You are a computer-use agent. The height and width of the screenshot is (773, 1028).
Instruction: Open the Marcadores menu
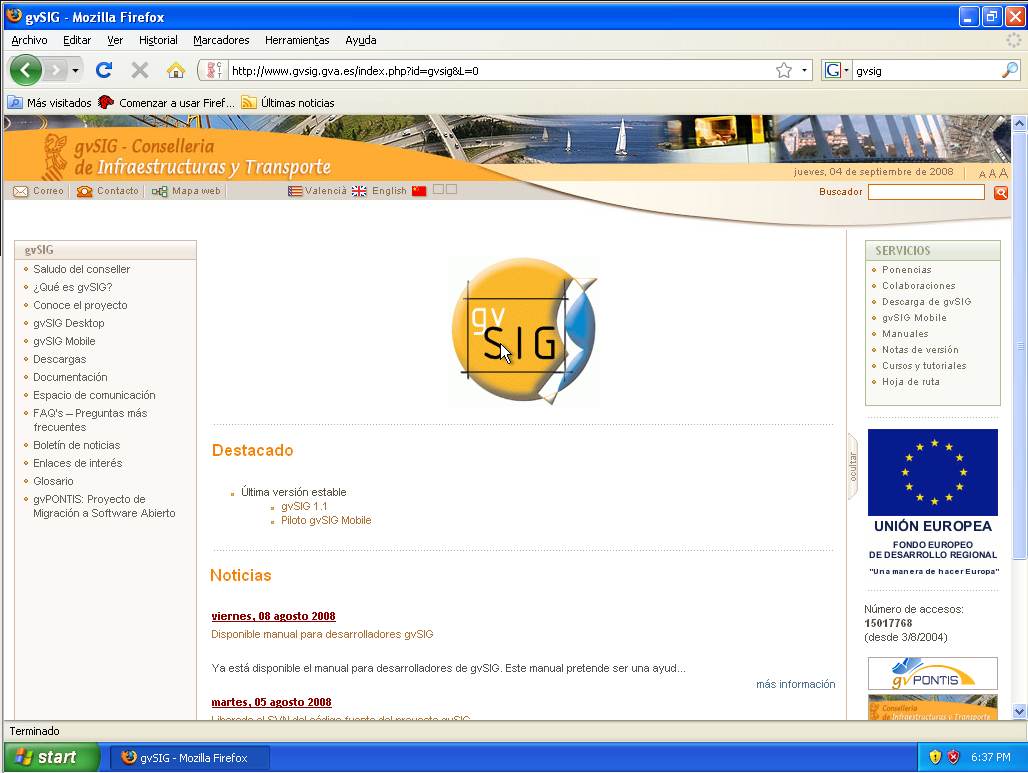click(x=221, y=40)
